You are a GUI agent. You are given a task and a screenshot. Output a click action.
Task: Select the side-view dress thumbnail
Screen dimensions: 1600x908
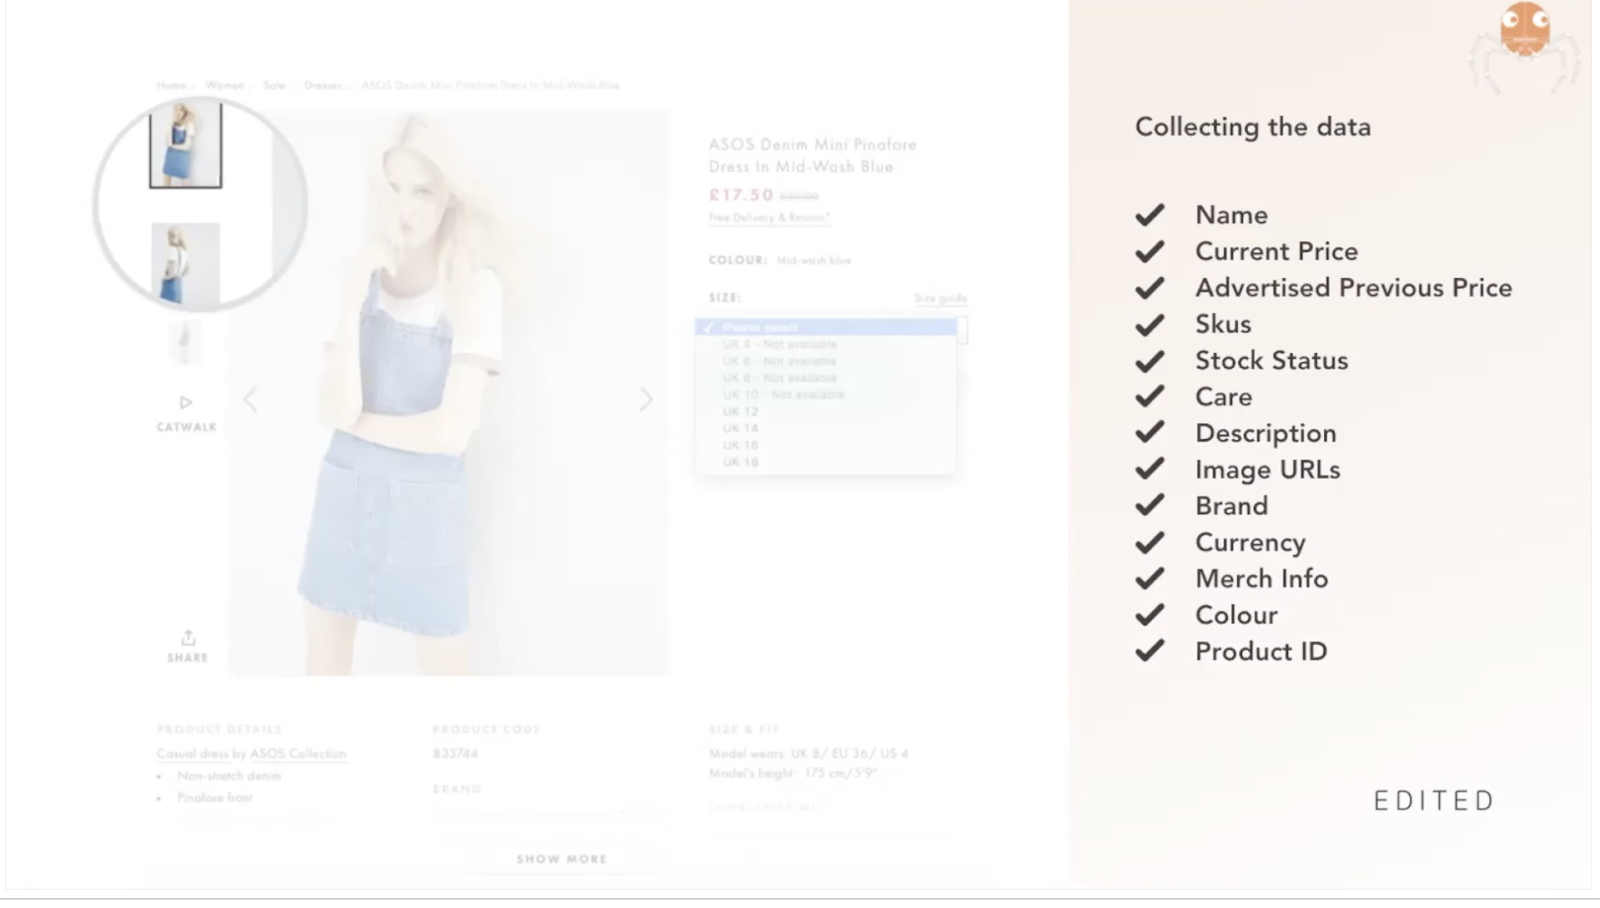[x=186, y=265]
